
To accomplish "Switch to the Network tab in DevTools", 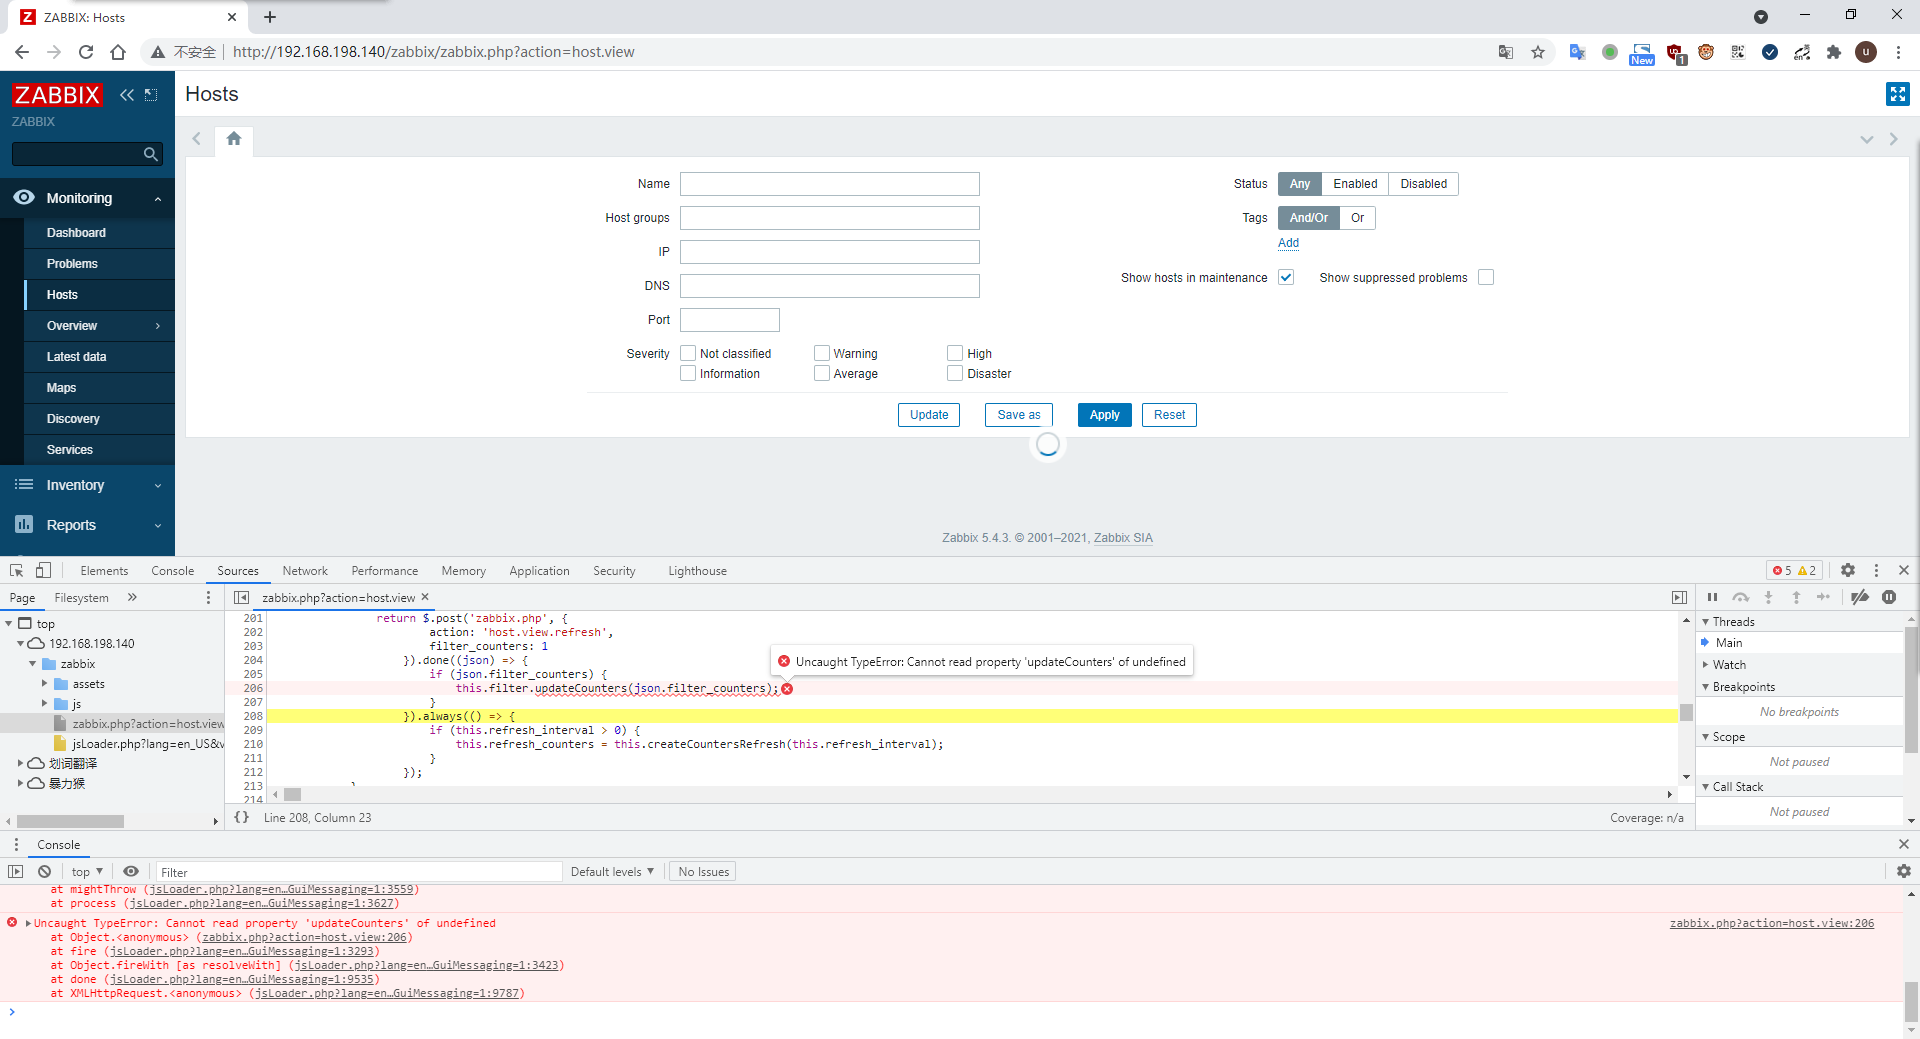I will 304,571.
